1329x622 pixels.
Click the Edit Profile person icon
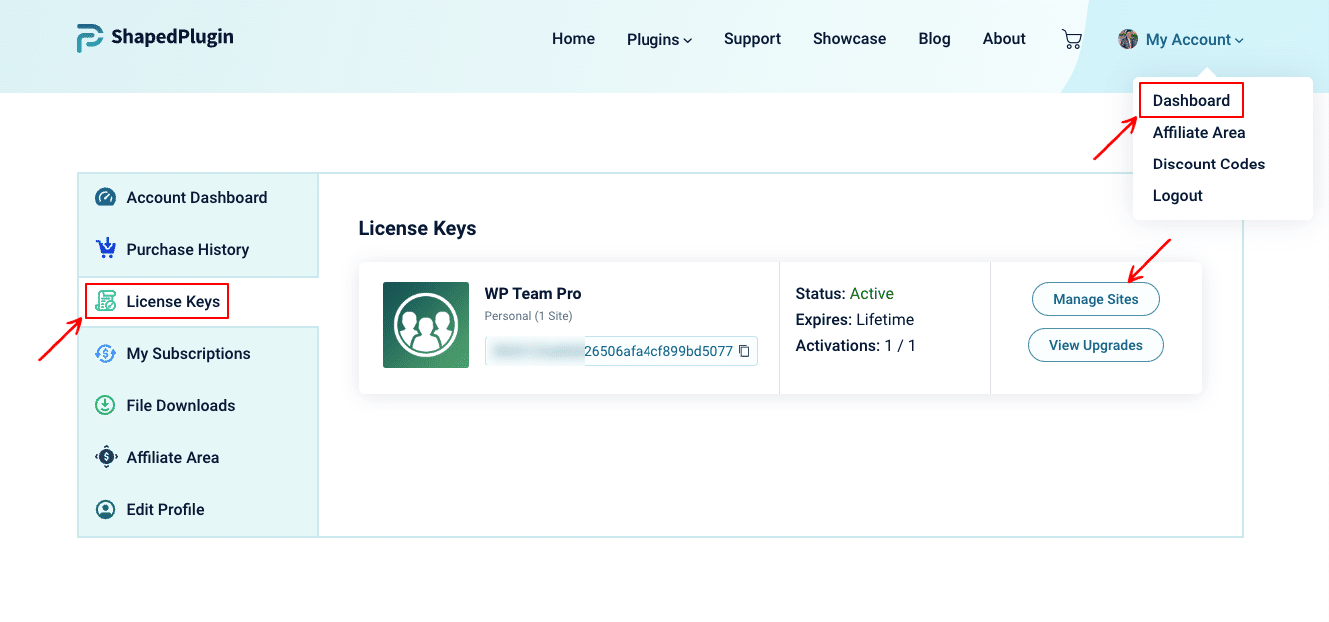(x=106, y=509)
